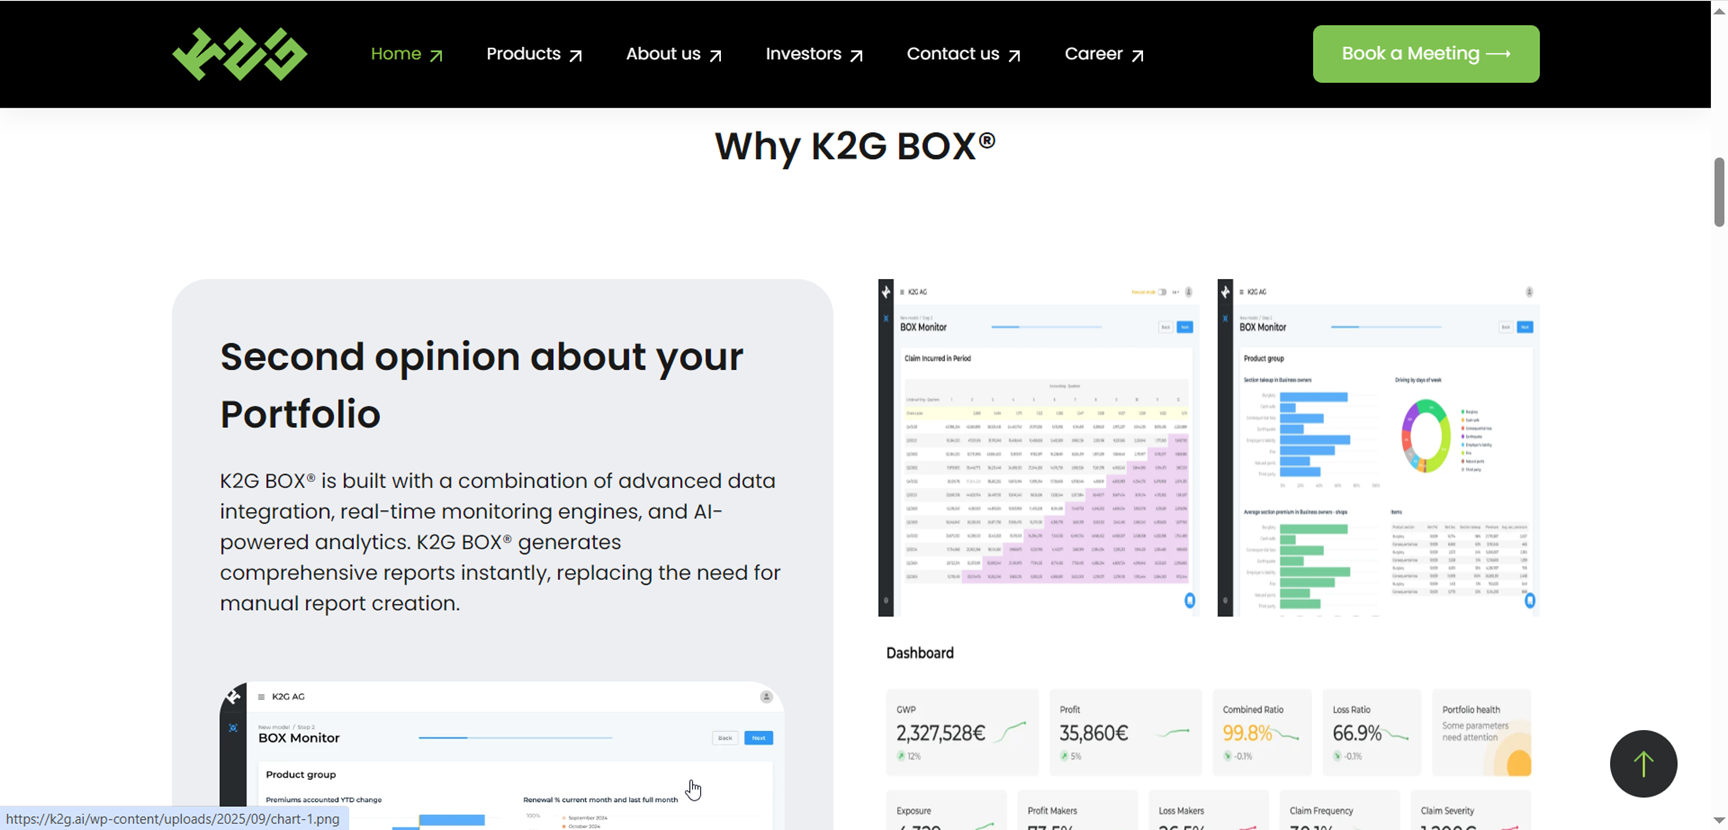Click Back button in lower BOX Monitor preview
This screenshot has height=830, width=1728.
click(725, 738)
